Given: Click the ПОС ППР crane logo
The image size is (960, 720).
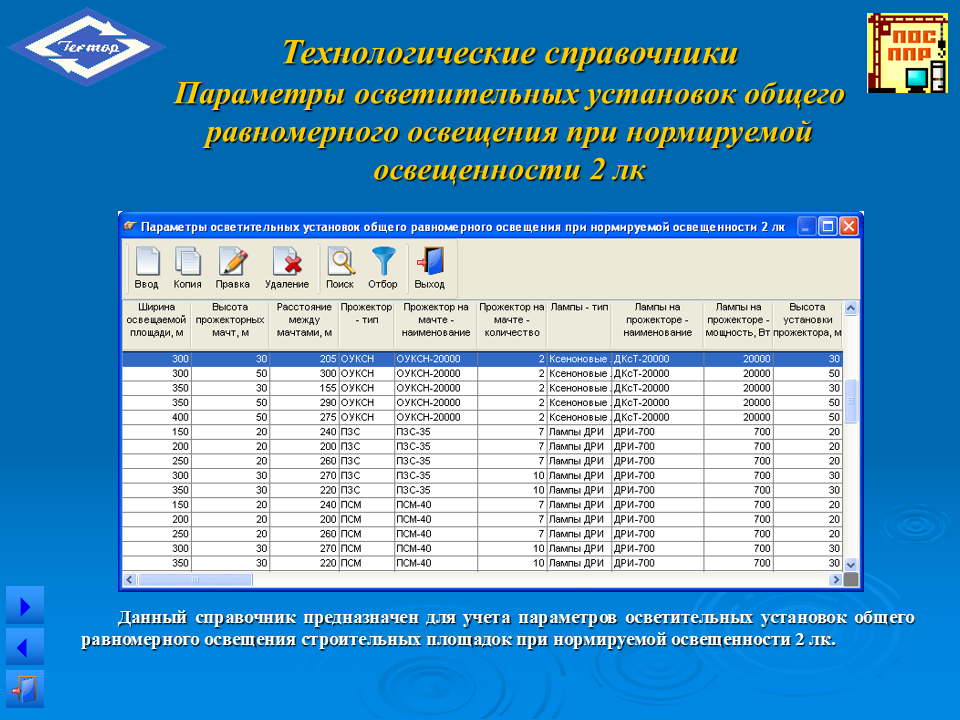Looking at the screenshot, I should pyautogui.click(x=907, y=53).
